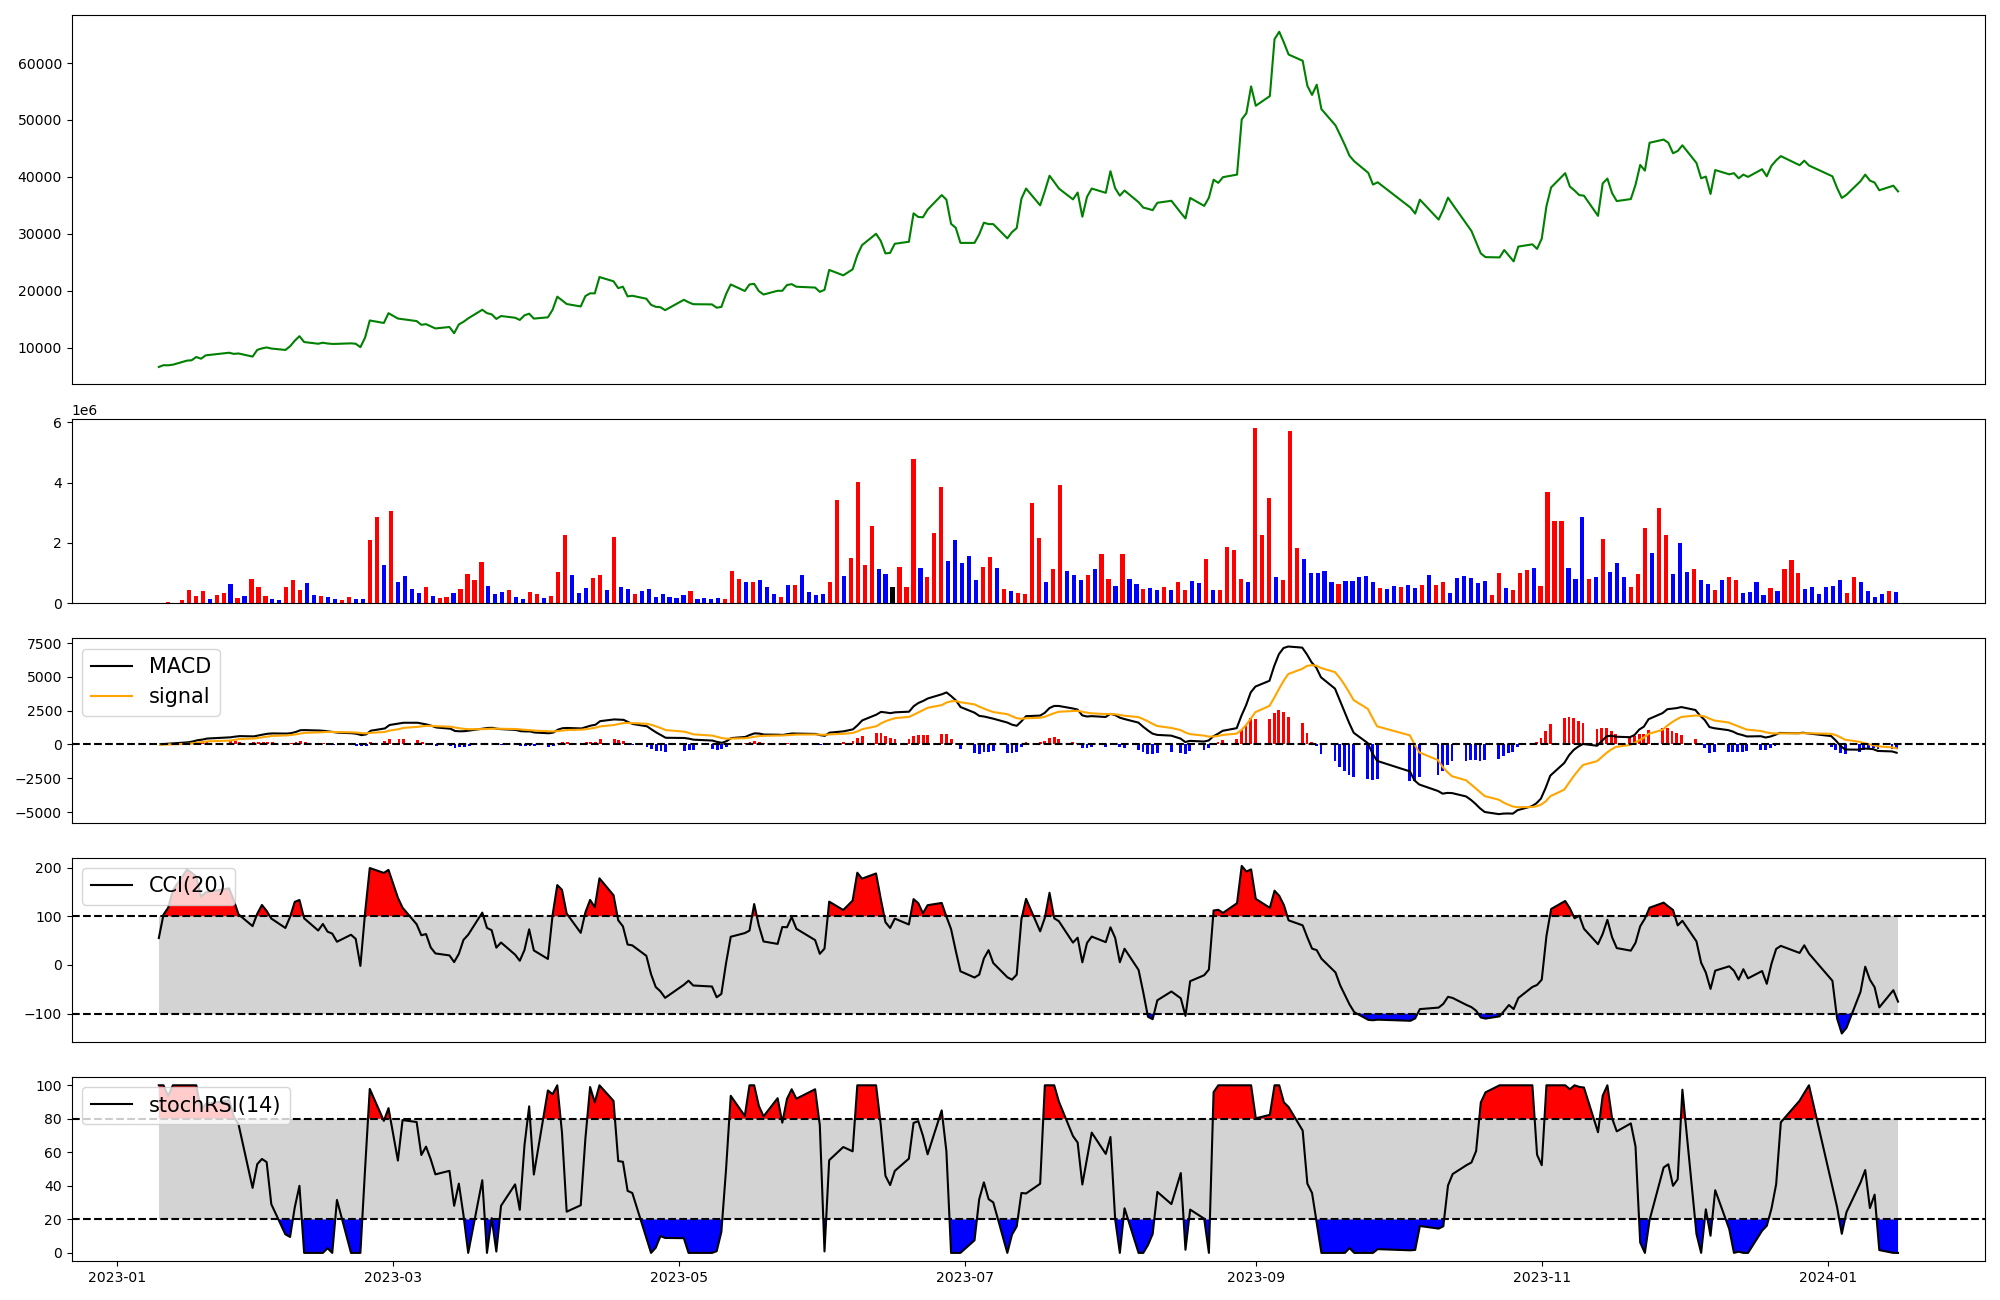Click the stochRSI(14) legend label
This screenshot has width=2000, height=1300.
214,1105
